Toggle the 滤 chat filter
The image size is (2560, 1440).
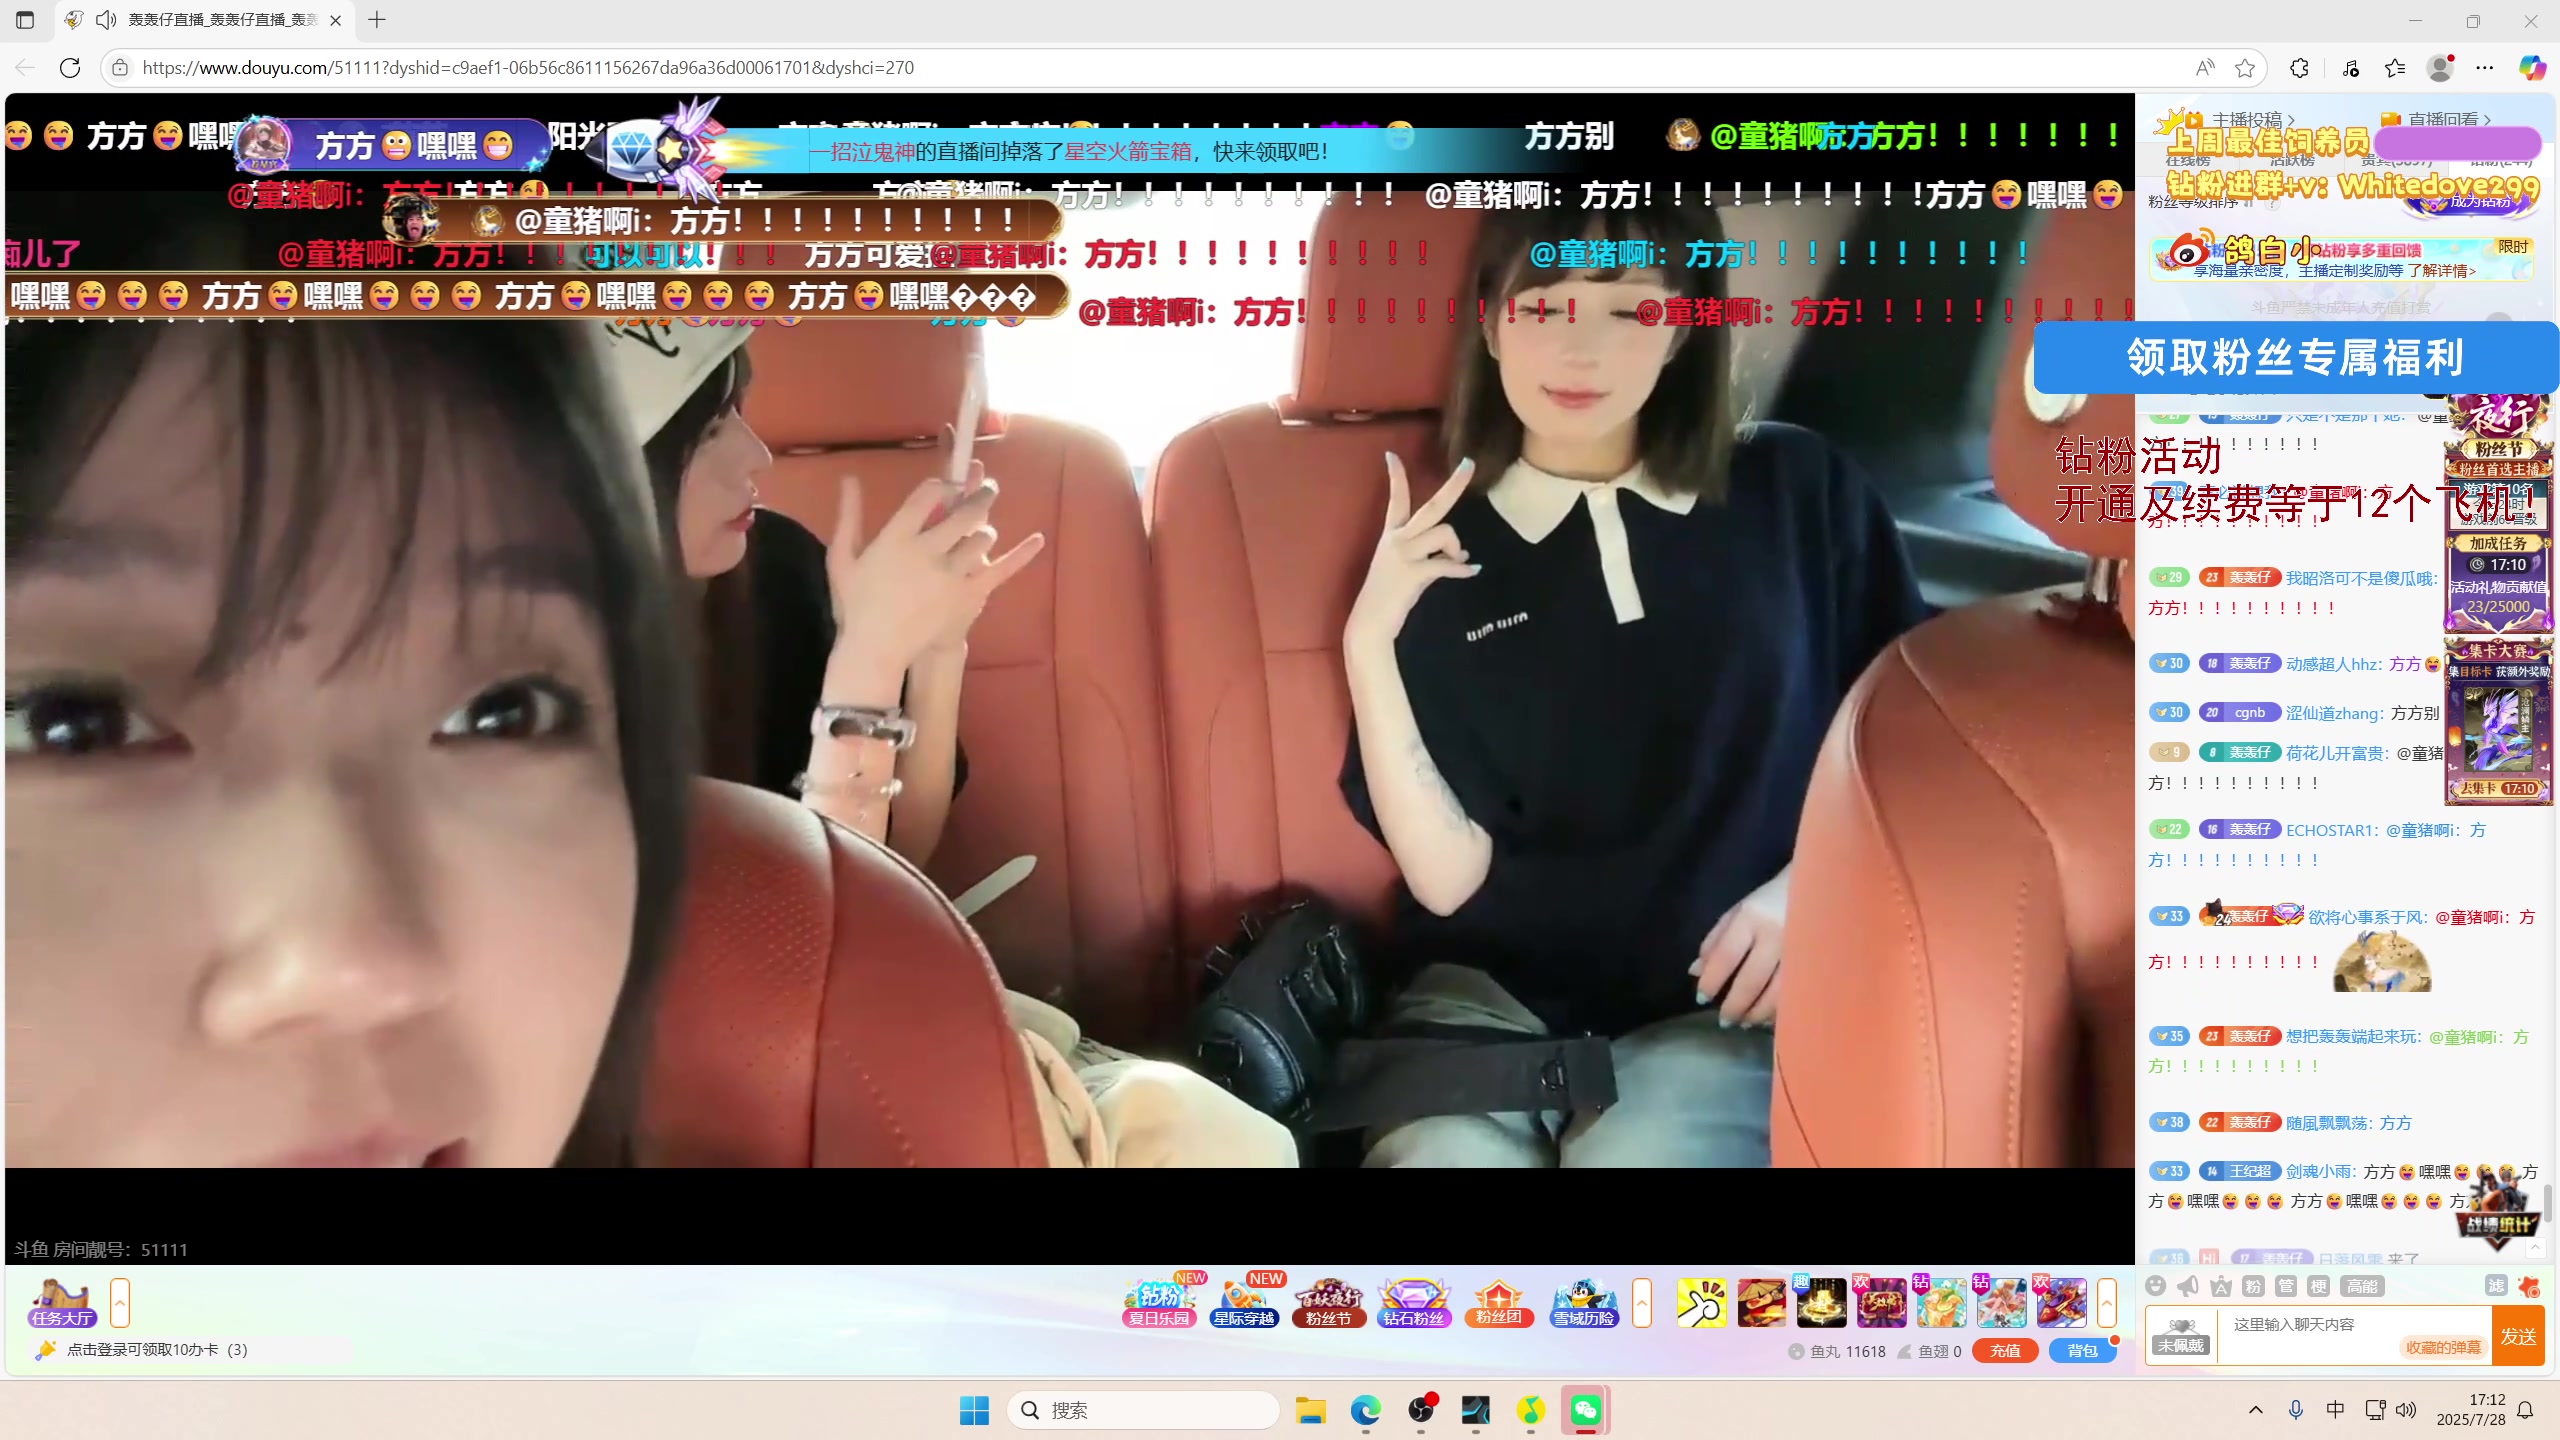pos(2496,1286)
